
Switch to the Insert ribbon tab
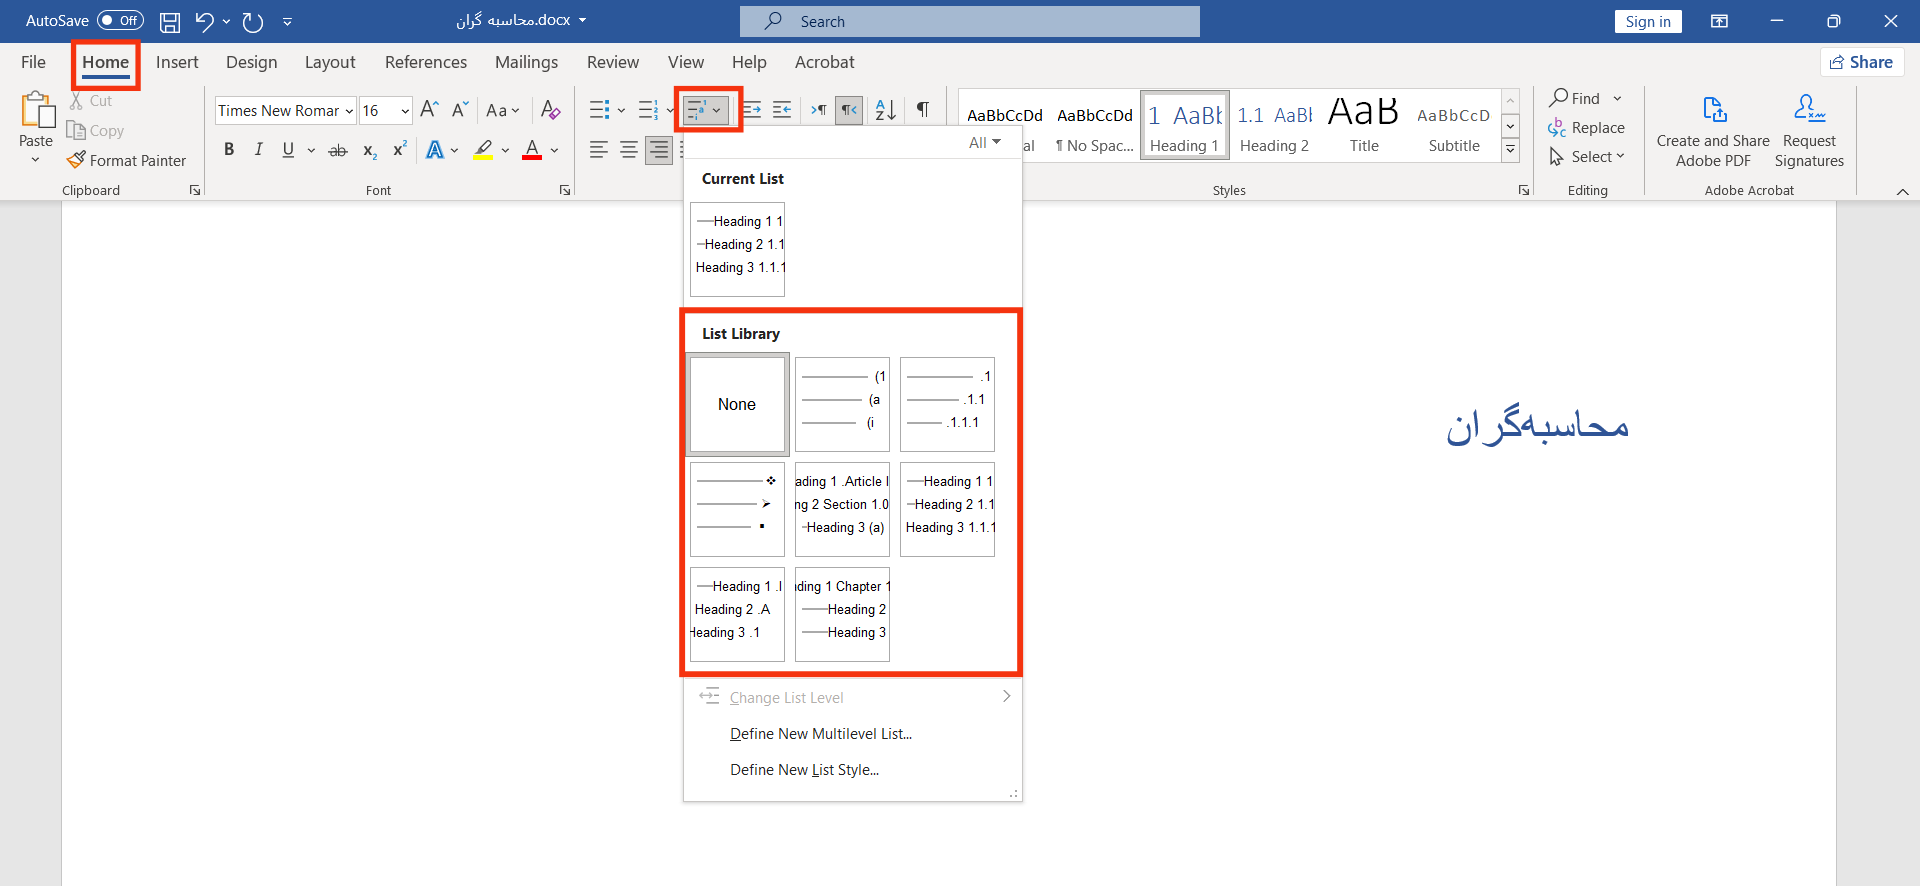pyautogui.click(x=177, y=62)
